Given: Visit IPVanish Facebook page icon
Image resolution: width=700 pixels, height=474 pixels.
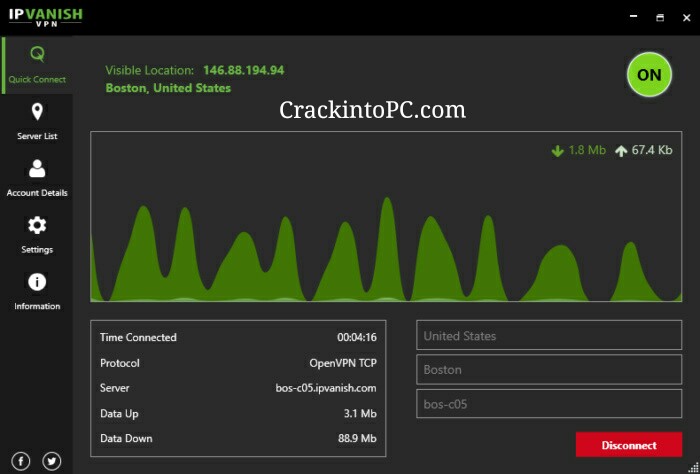Looking at the screenshot, I should 21,461.
